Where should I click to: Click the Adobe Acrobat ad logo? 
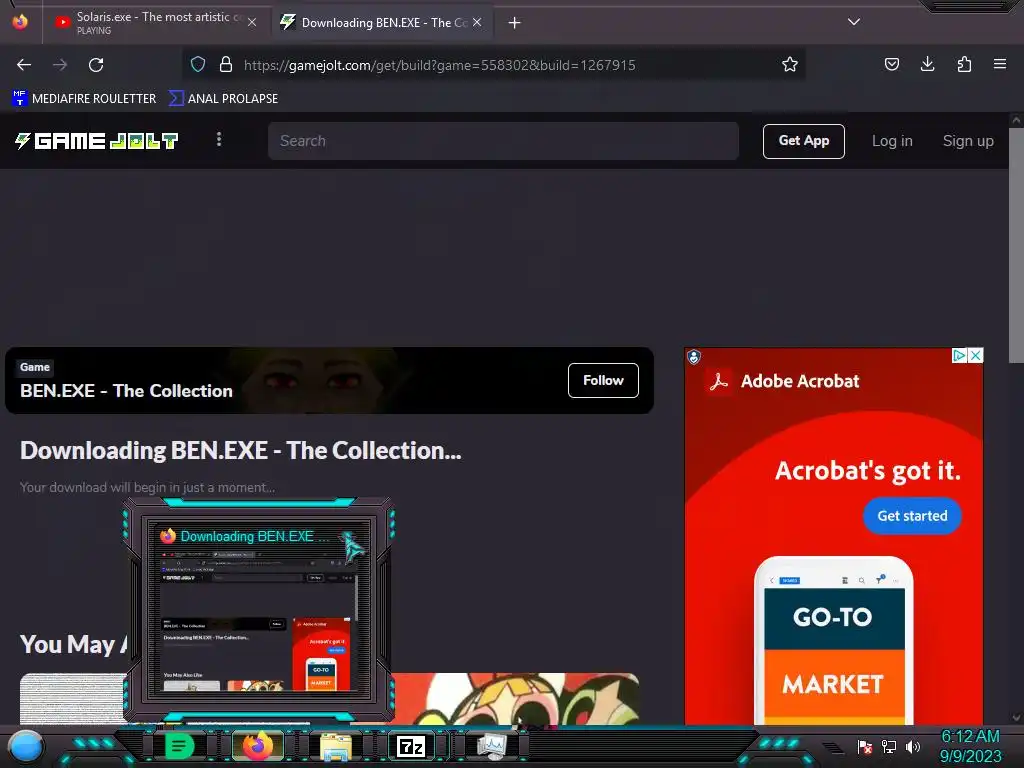tap(719, 381)
